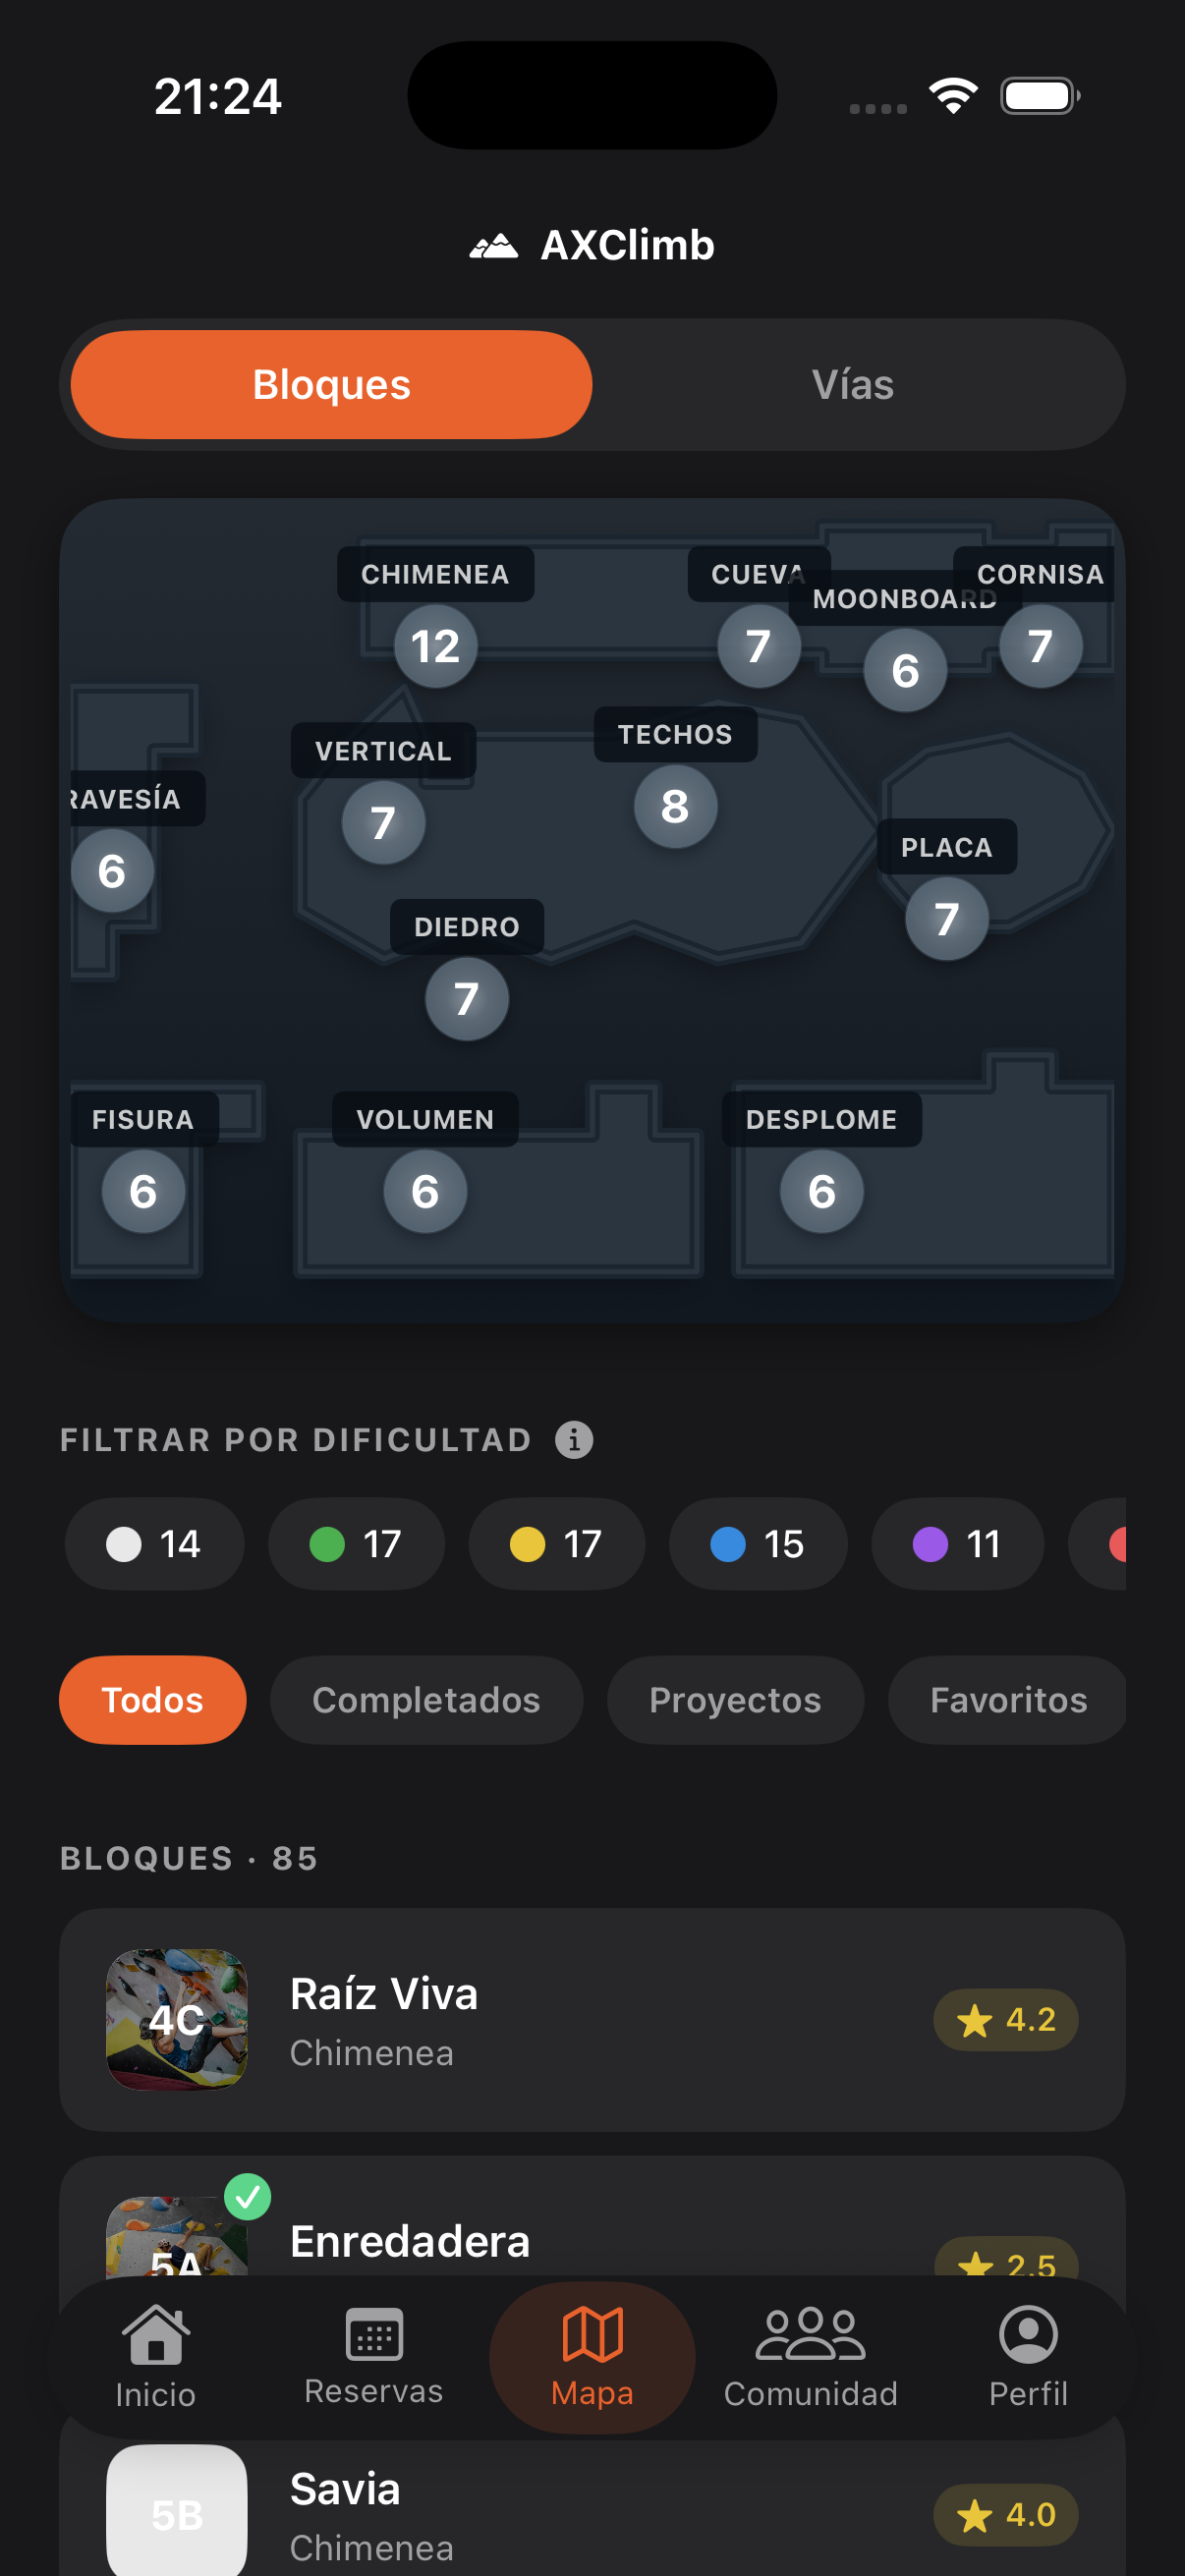
Task: Tap the Techos zone marker 8
Action: 675,806
